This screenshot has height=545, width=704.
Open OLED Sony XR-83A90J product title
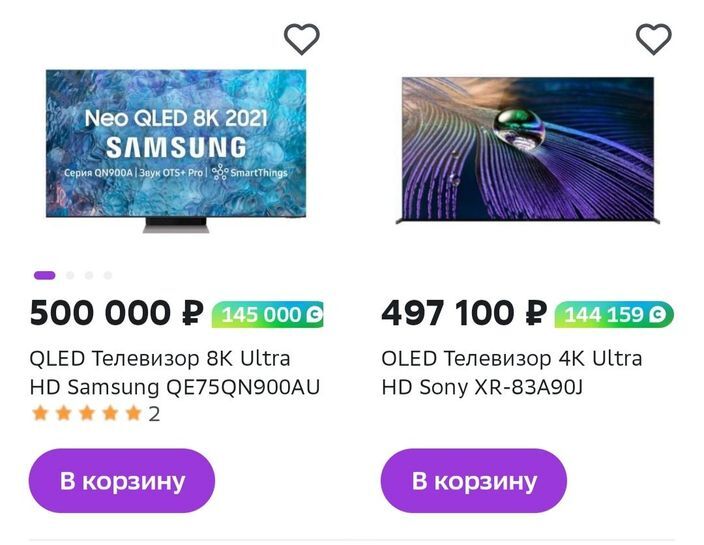point(512,373)
